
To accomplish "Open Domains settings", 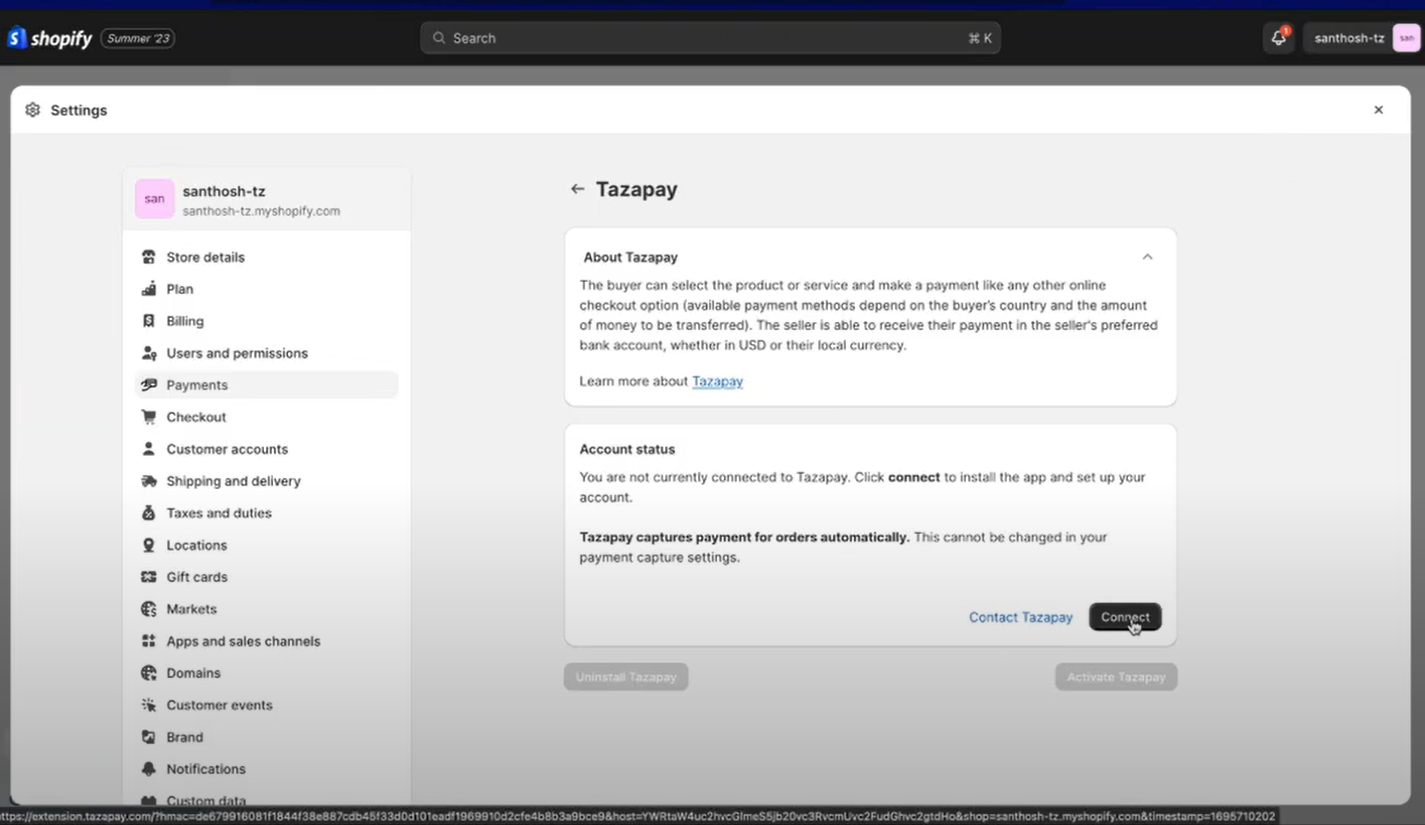I will [266, 673].
